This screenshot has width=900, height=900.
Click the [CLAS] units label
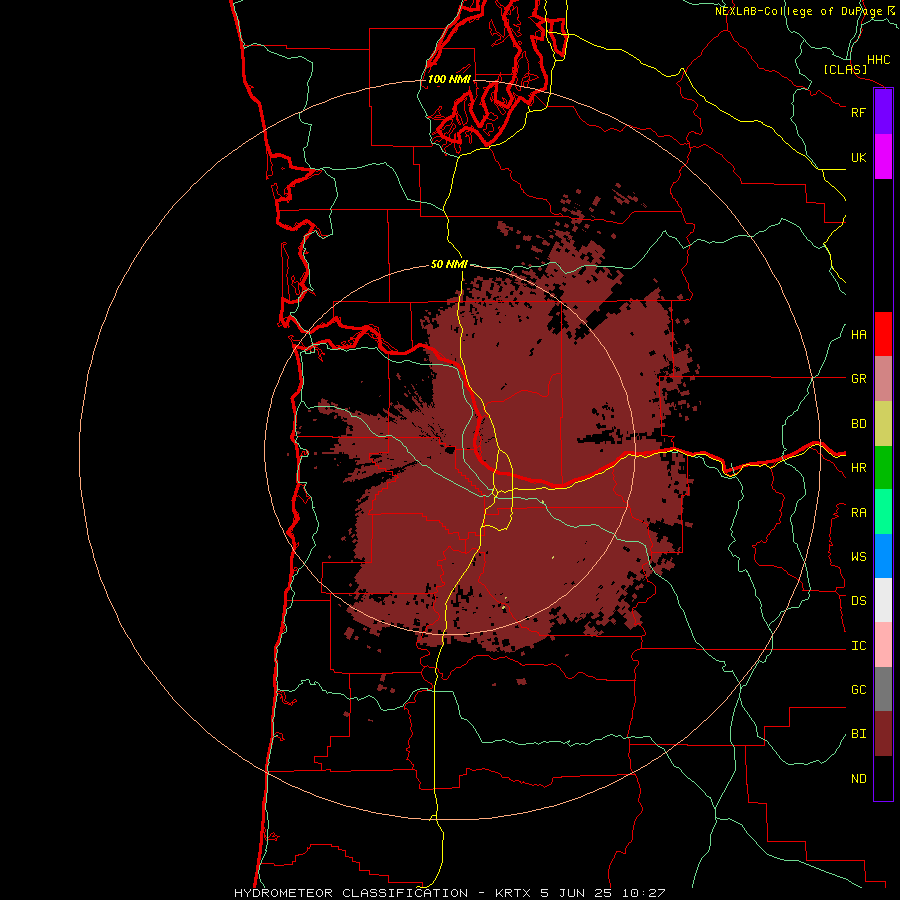[845, 69]
